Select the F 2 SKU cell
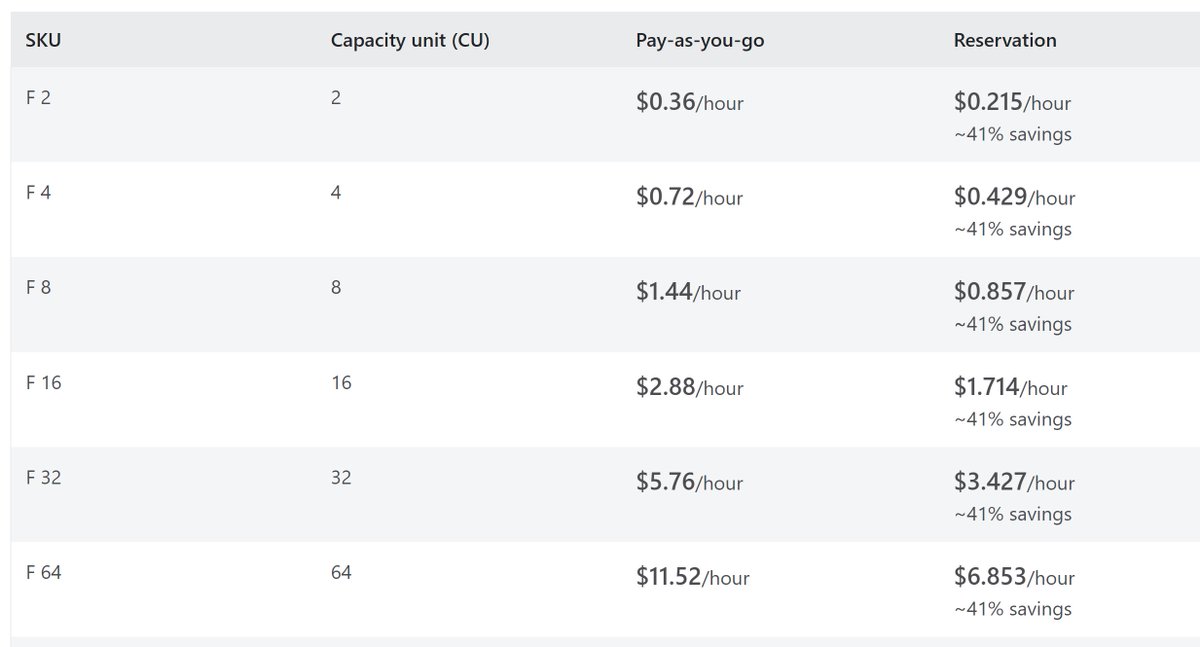The image size is (1200, 647). (x=38, y=98)
